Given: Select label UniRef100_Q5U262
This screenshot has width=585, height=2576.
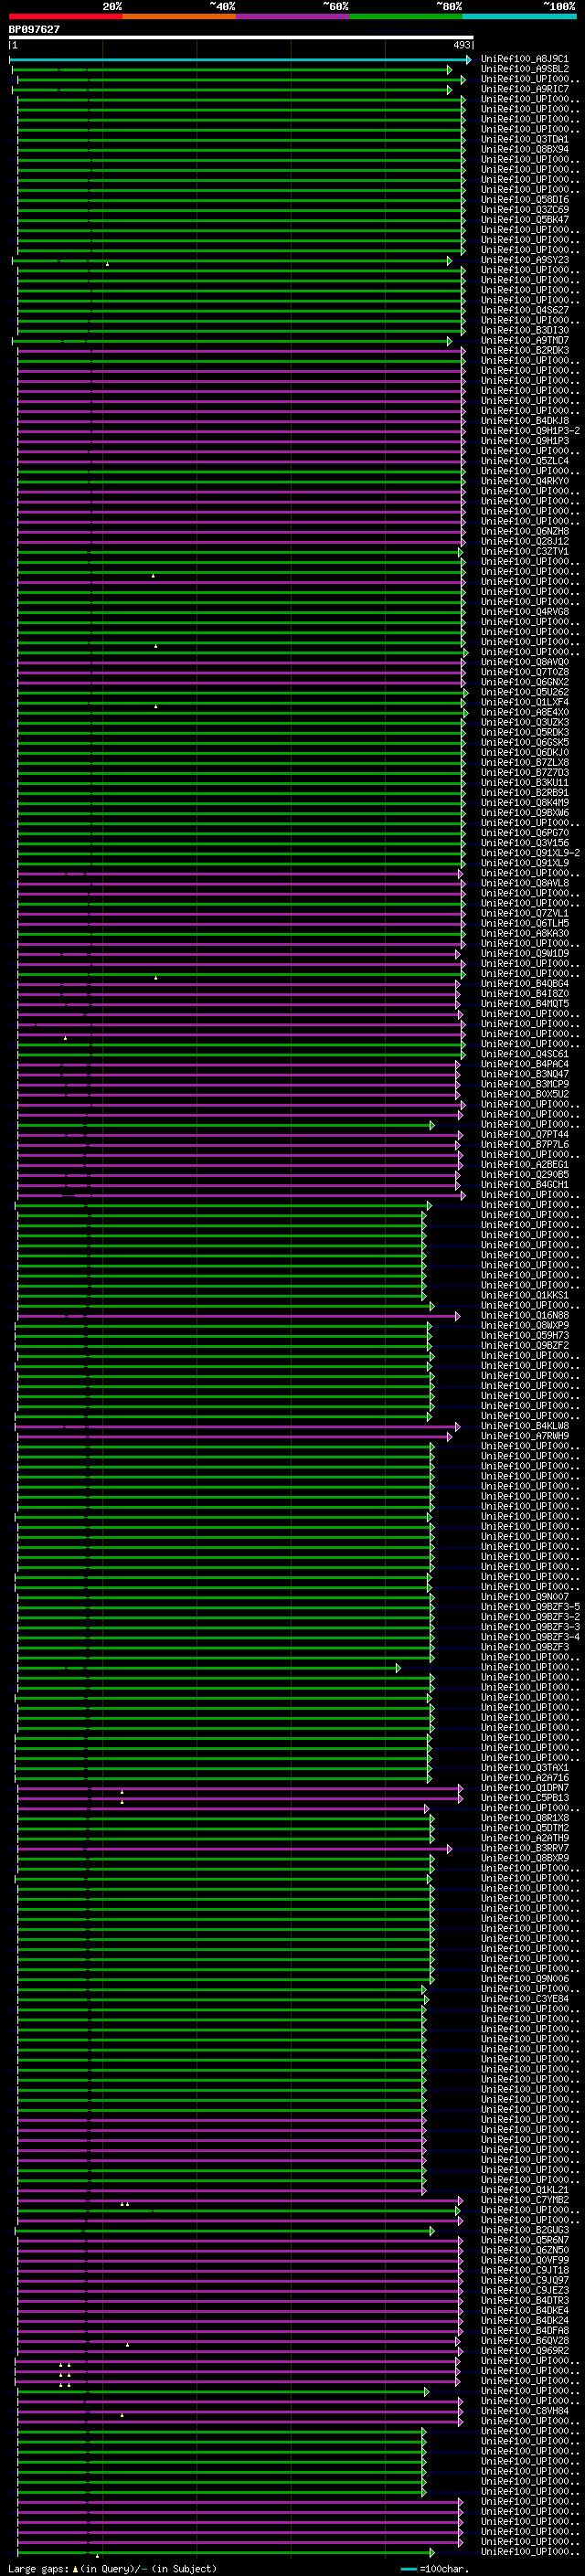Looking at the screenshot, I should [525, 692].
